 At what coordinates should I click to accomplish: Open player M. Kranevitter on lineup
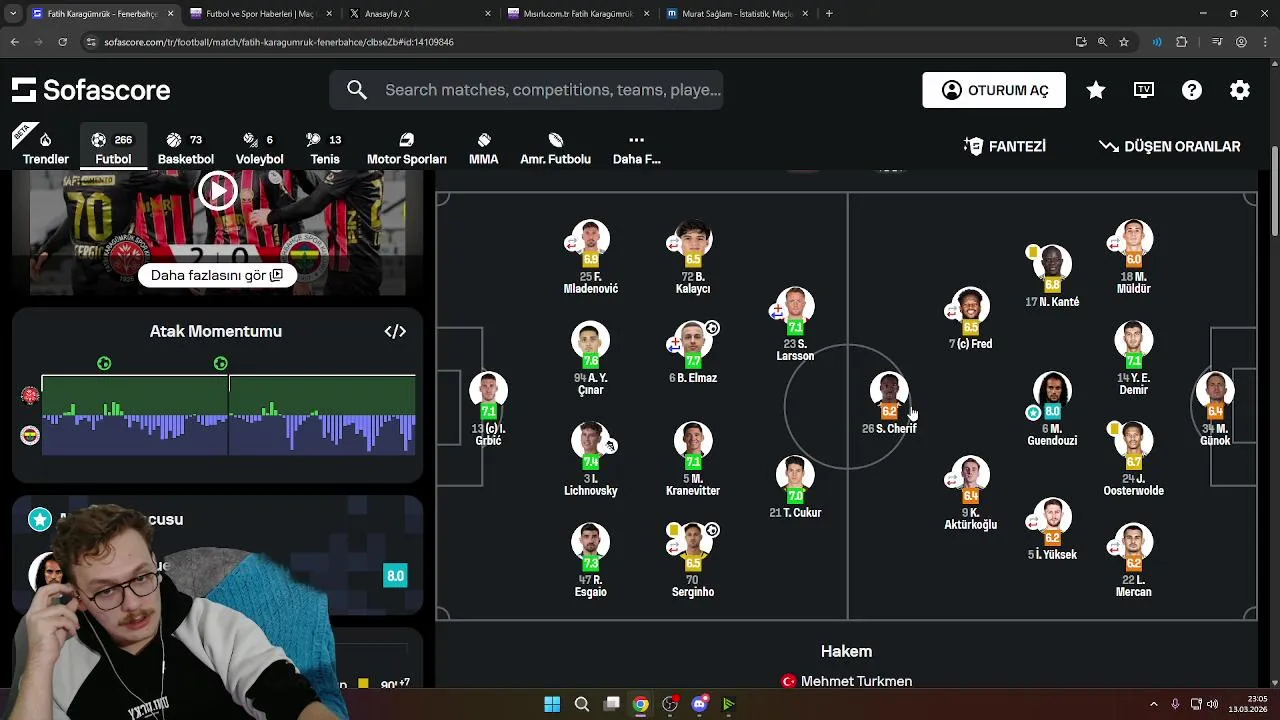(x=693, y=460)
